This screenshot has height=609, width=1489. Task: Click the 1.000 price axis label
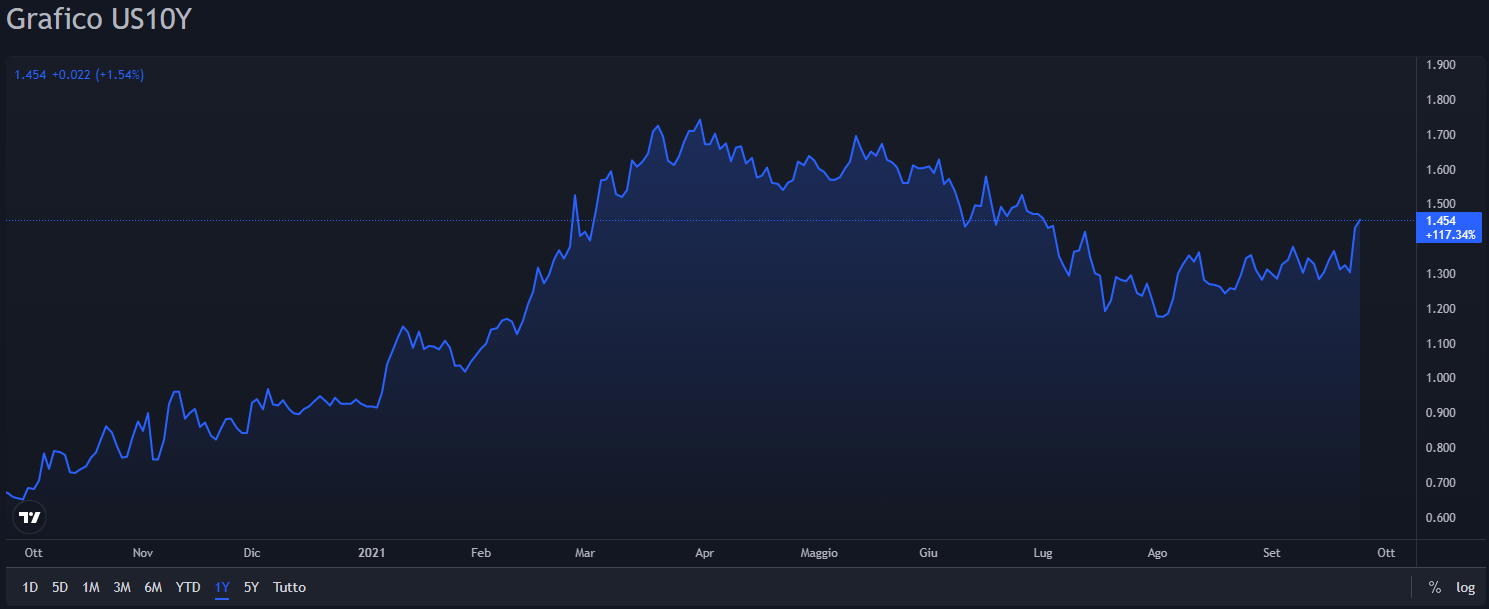1441,378
